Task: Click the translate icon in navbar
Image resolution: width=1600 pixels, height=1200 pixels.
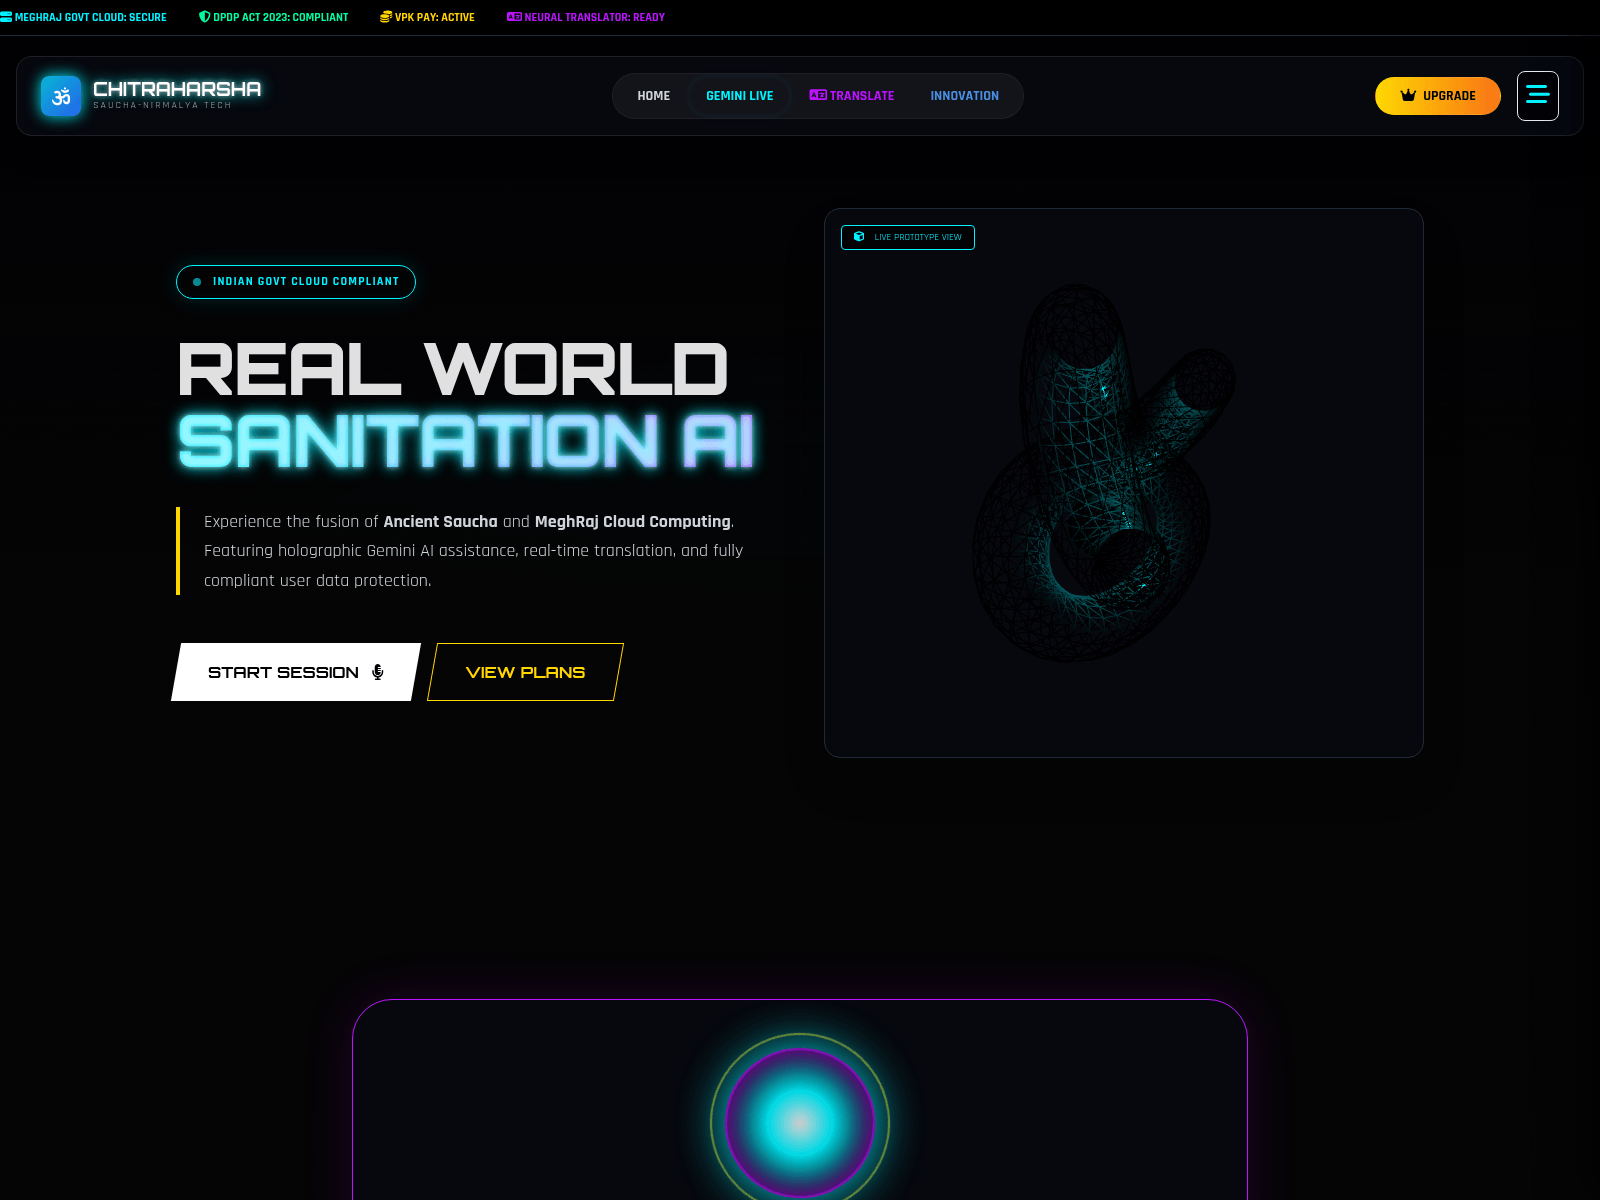Action: pos(818,95)
